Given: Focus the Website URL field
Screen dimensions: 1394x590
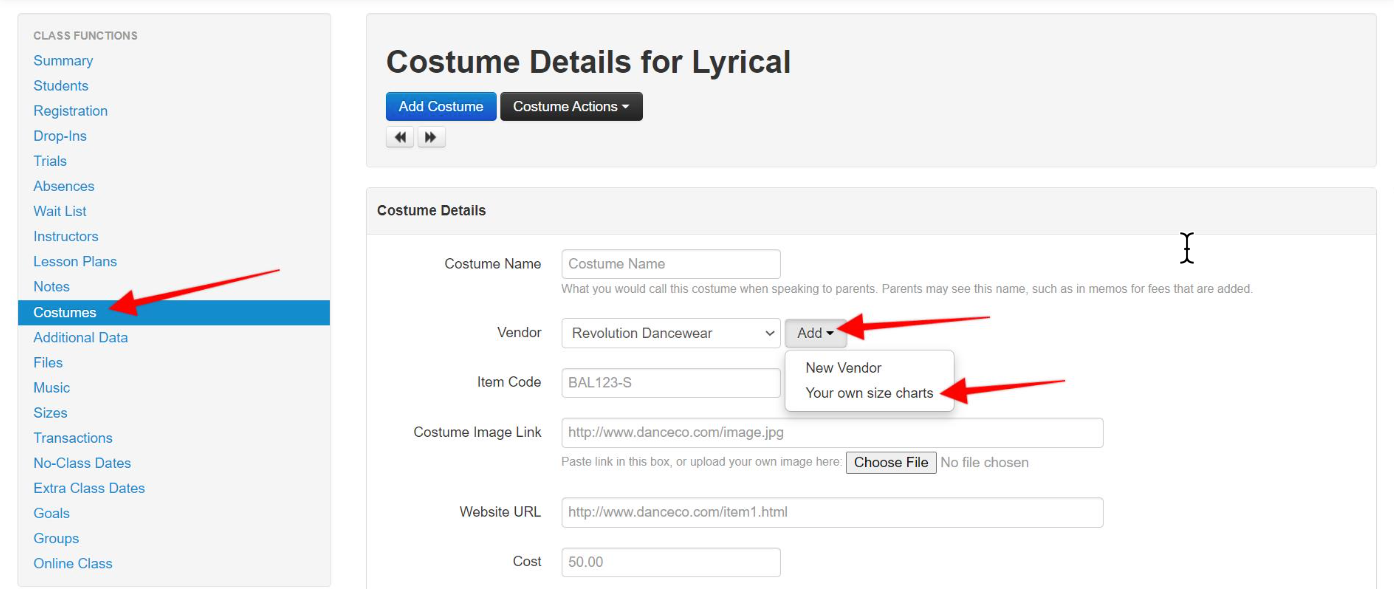Looking at the screenshot, I should tap(832, 512).
